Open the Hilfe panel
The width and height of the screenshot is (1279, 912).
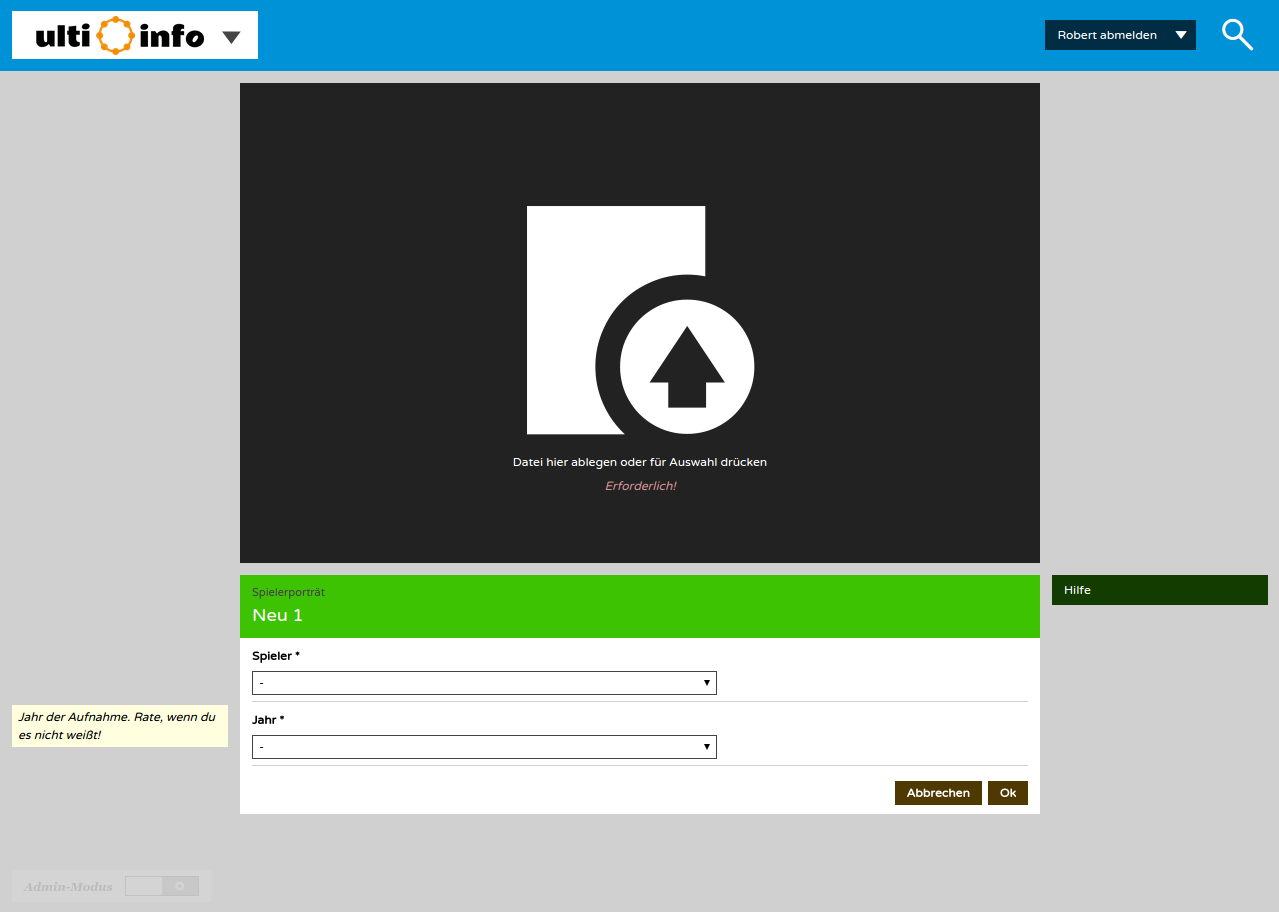tap(1159, 590)
